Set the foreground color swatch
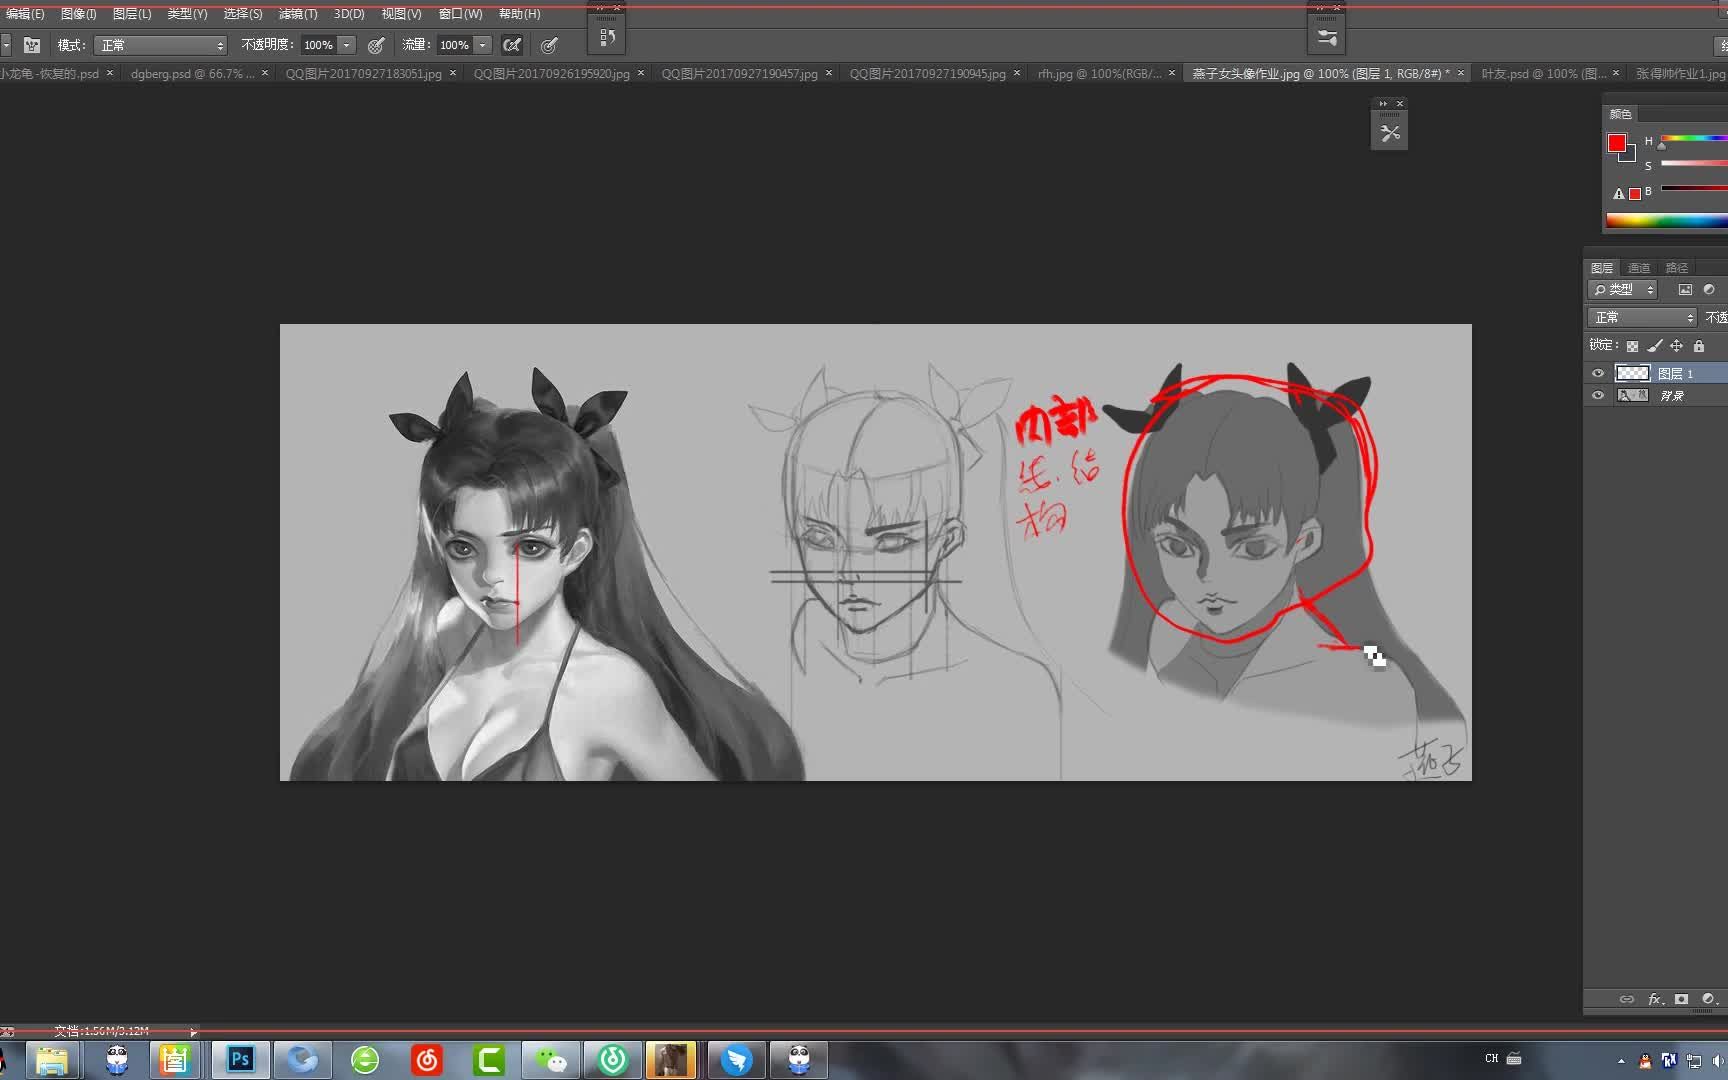 1619,143
